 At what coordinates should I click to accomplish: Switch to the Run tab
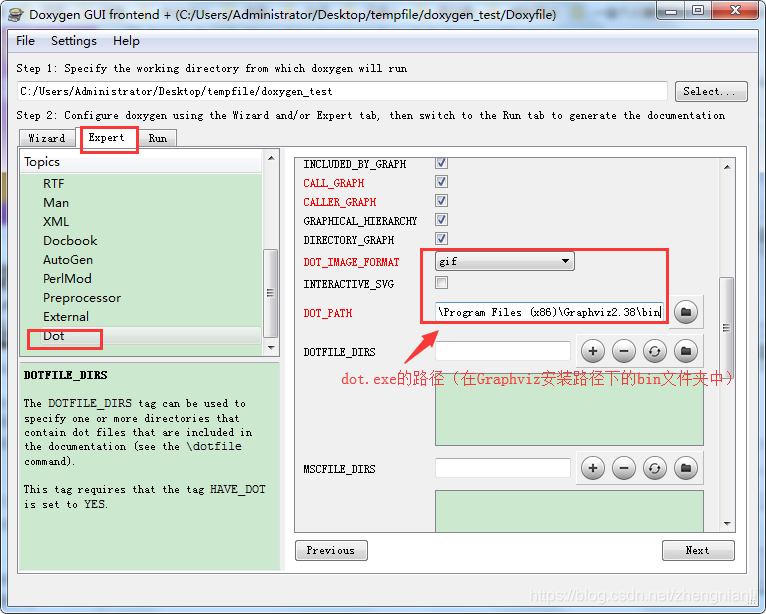(x=158, y=138)
